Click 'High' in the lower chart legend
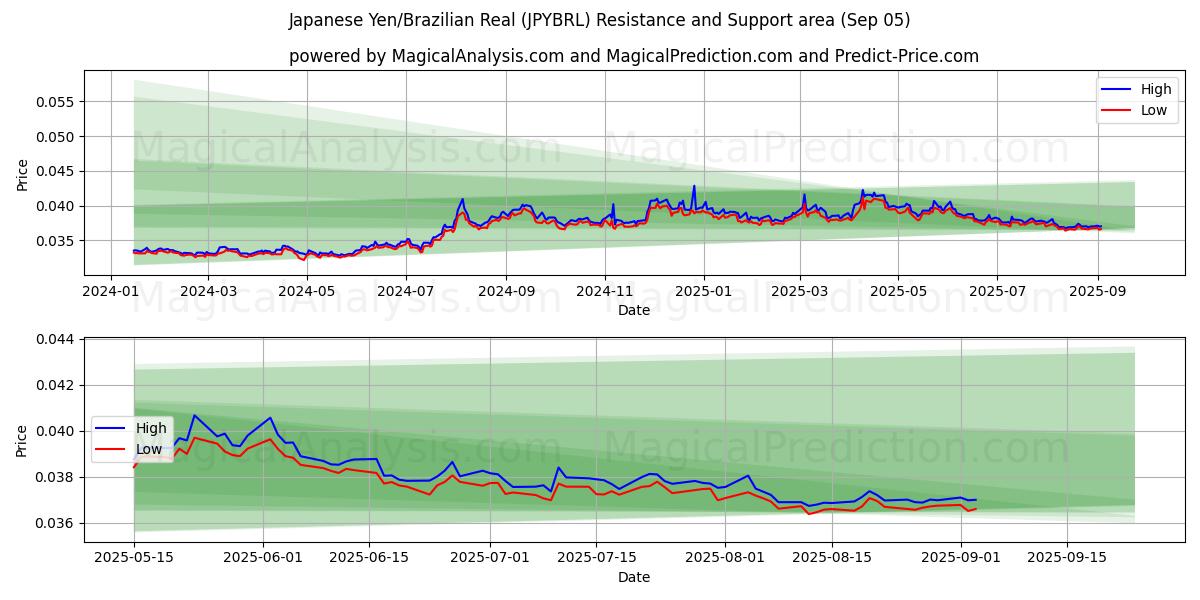Screen dimensions: 1200x600 coord(151,428)
